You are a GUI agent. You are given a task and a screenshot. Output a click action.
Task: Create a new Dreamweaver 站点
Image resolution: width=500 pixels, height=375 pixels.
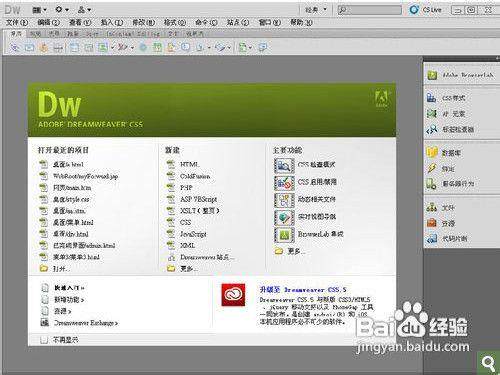click(x=207, y=257)
